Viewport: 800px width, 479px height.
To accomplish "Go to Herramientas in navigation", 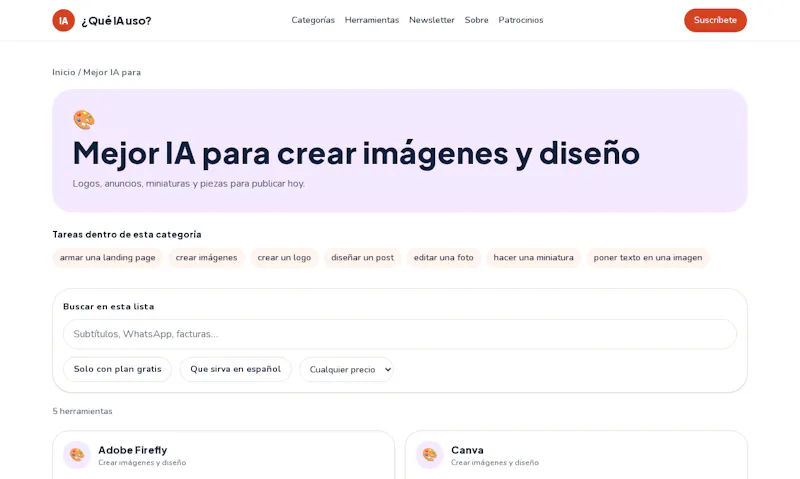I will (x=372, y=20).
